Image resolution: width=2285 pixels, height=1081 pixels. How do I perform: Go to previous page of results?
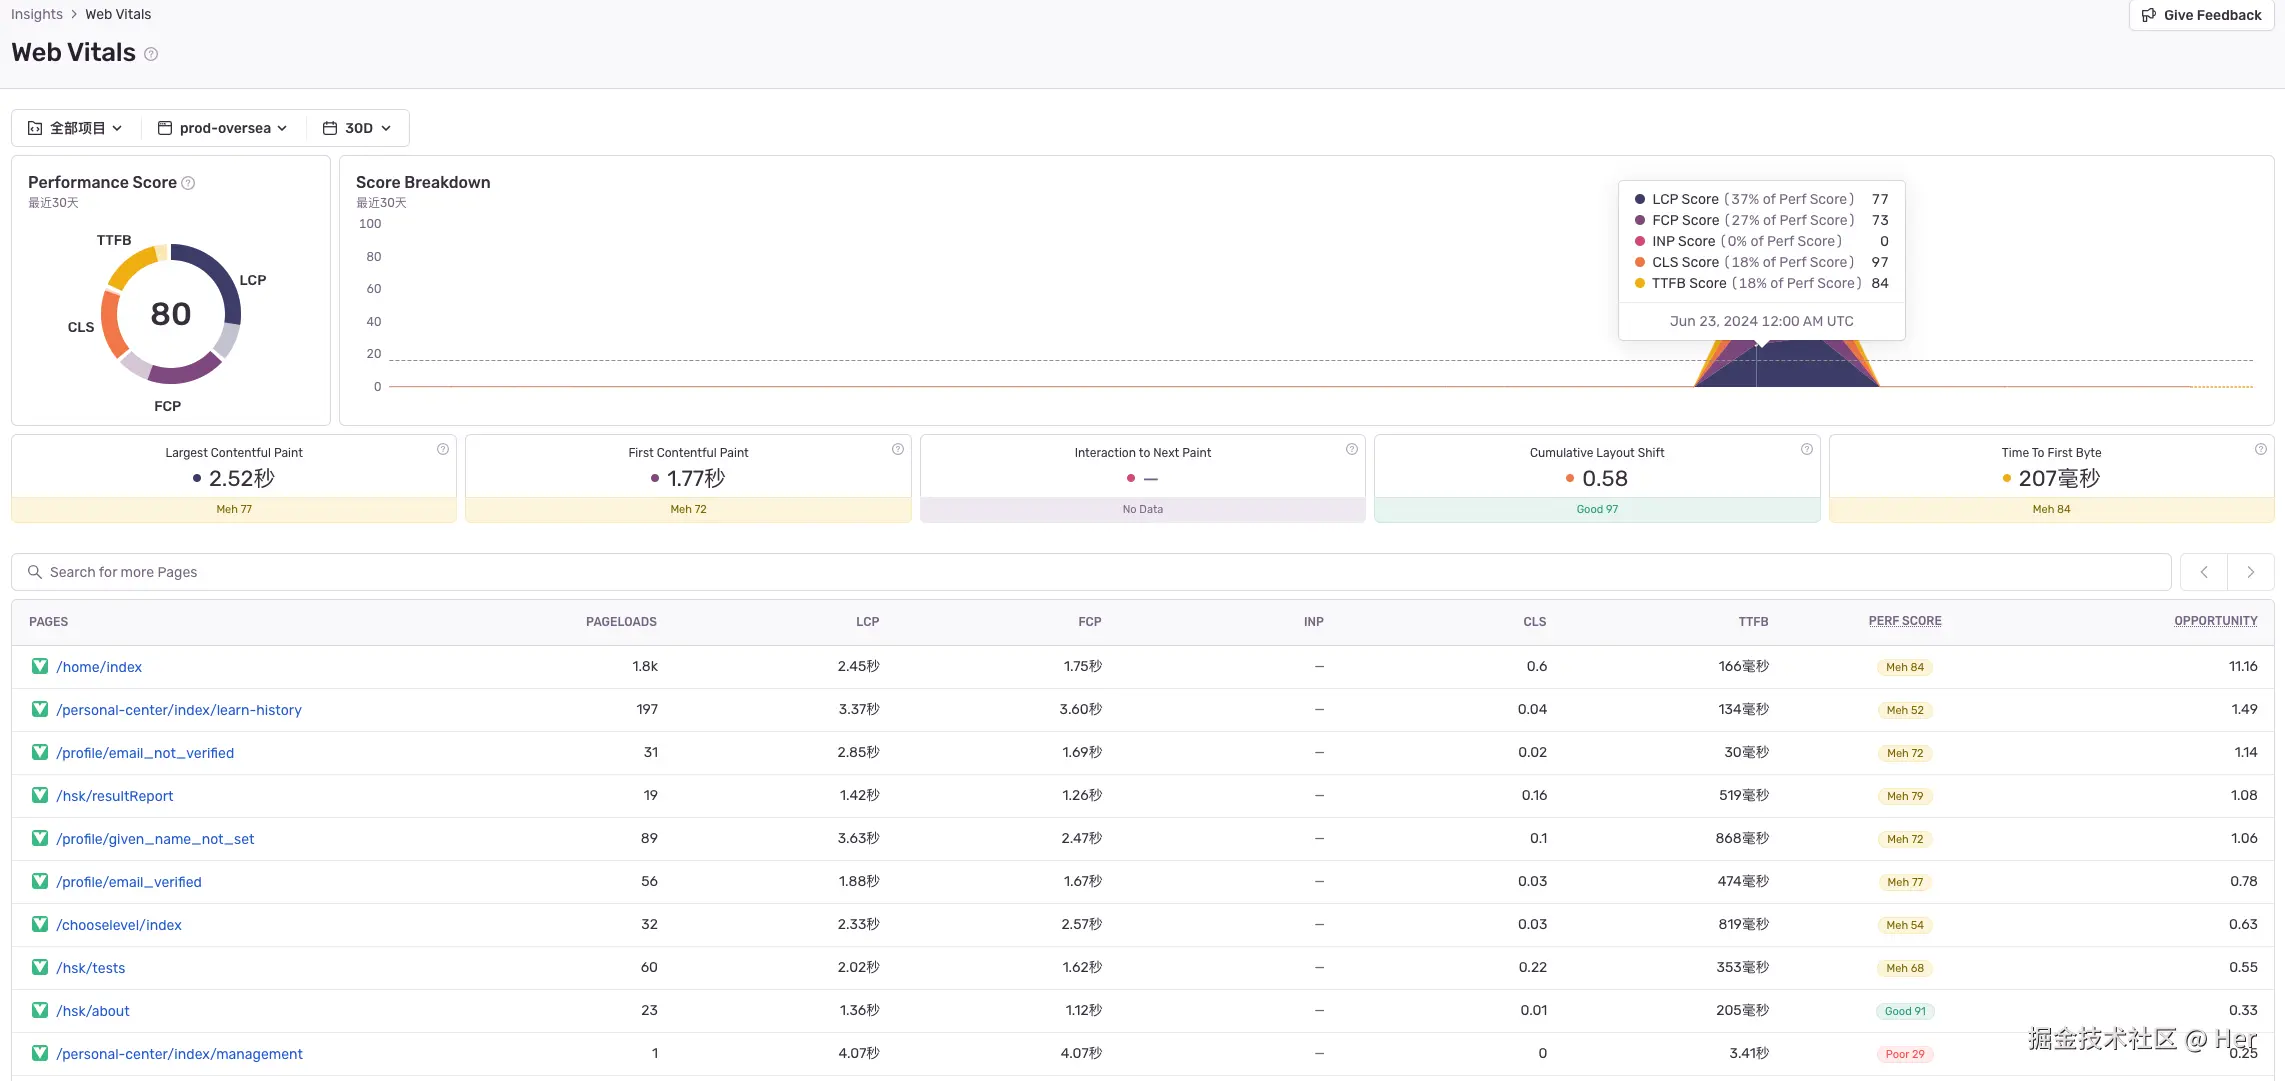point(2204,572)
